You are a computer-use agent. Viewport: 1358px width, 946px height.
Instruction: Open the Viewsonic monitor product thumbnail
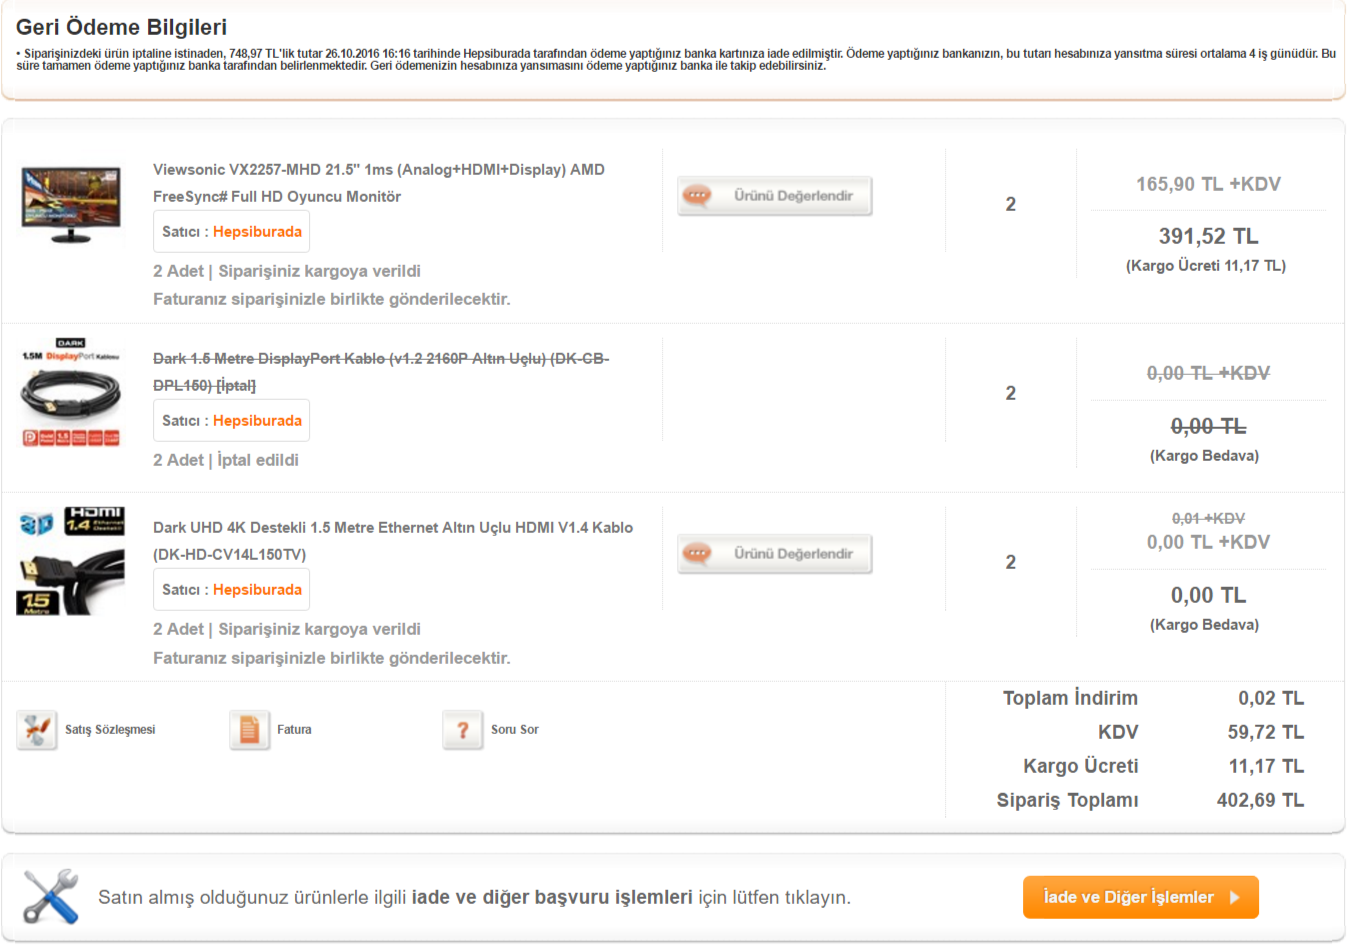click(x=71, y=205)
